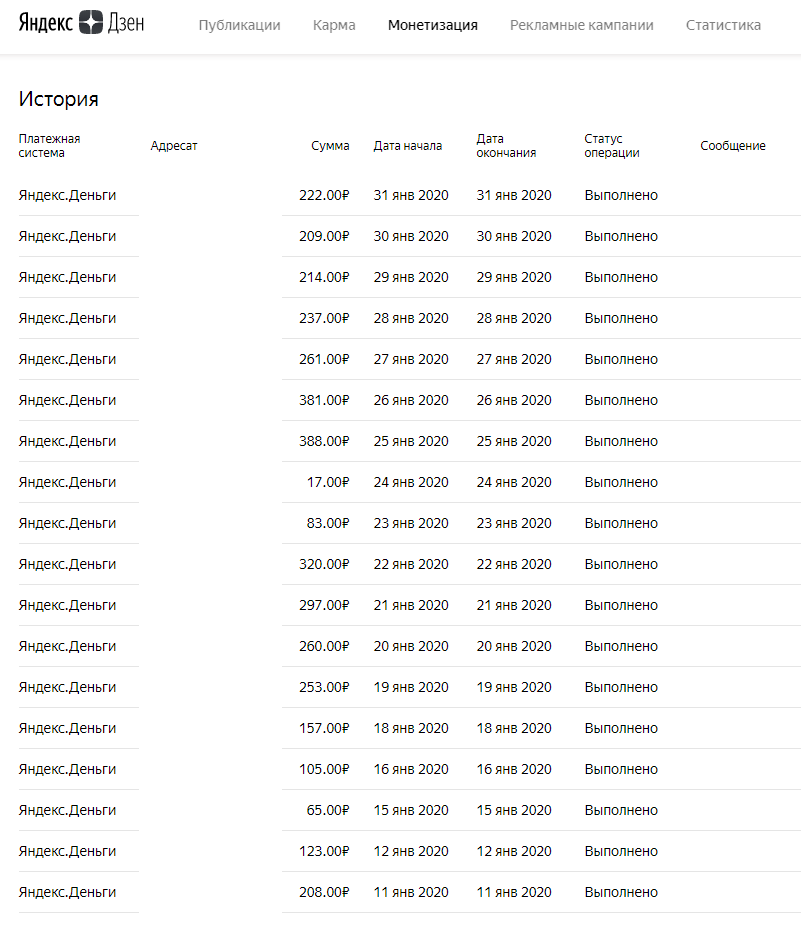
Task: Select the 105.00₽ amount cell
Action: (324, 769)
